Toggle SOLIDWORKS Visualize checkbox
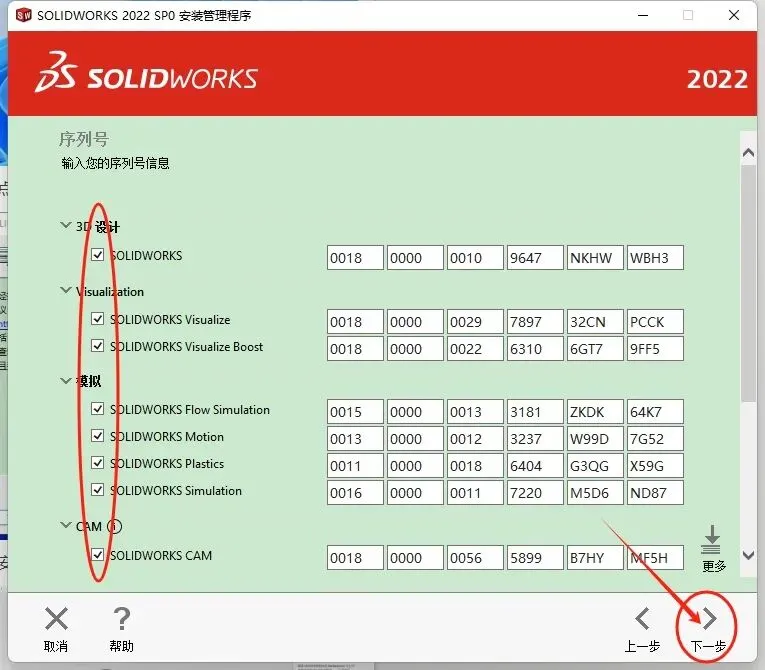 [x=98, y=319]
